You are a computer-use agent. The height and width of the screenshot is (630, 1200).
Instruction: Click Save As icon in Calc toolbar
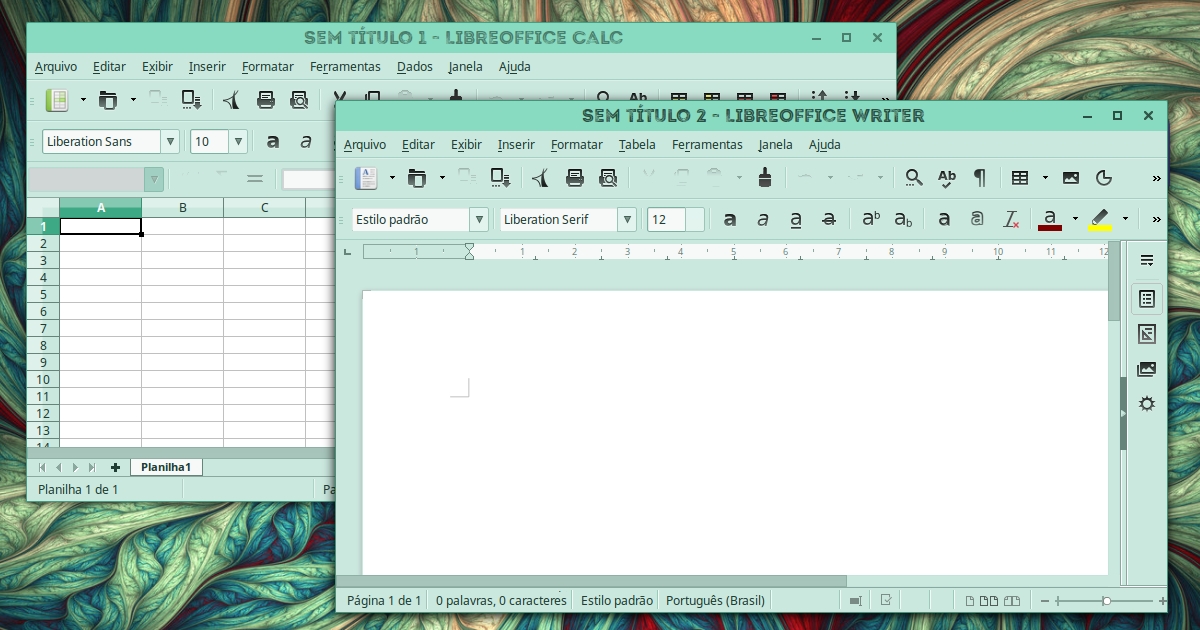pyautogui.click(x=192, y=100)
